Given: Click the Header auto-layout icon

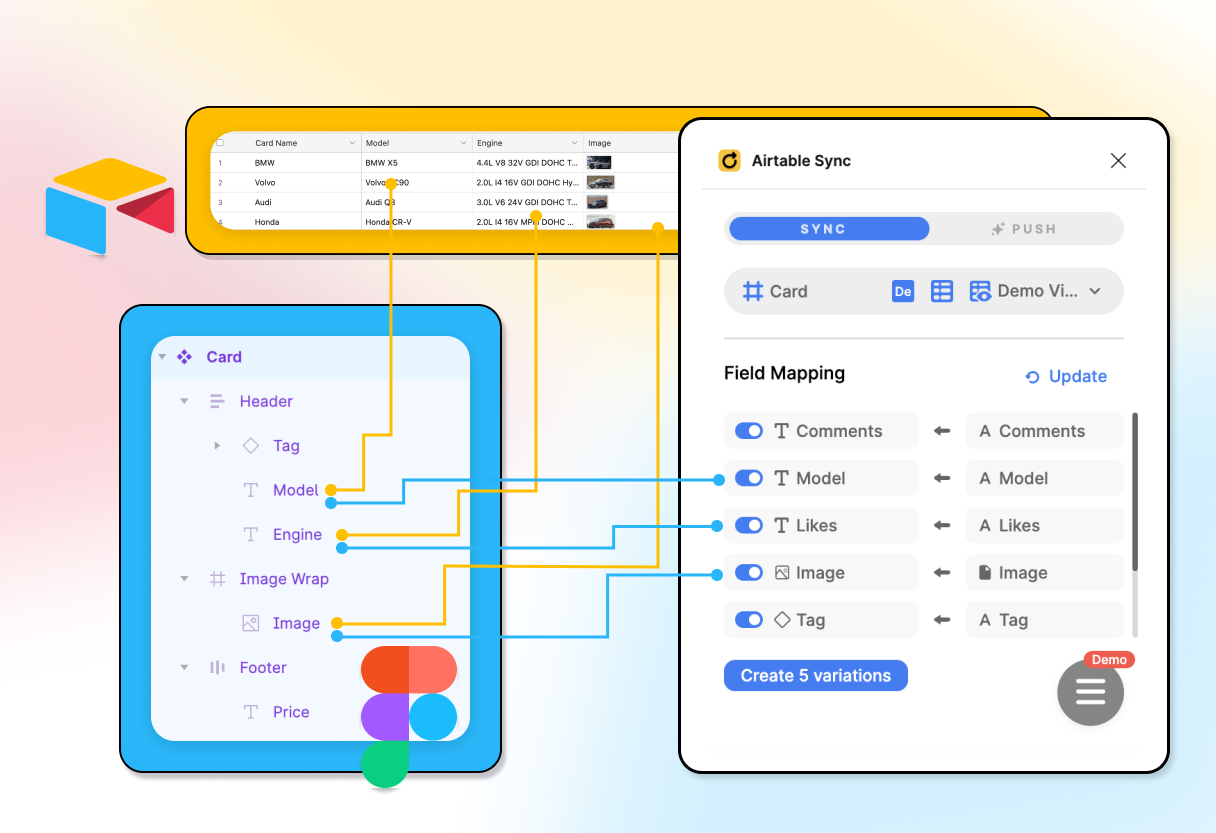Looking at the screenshot, I should (217, 401).
